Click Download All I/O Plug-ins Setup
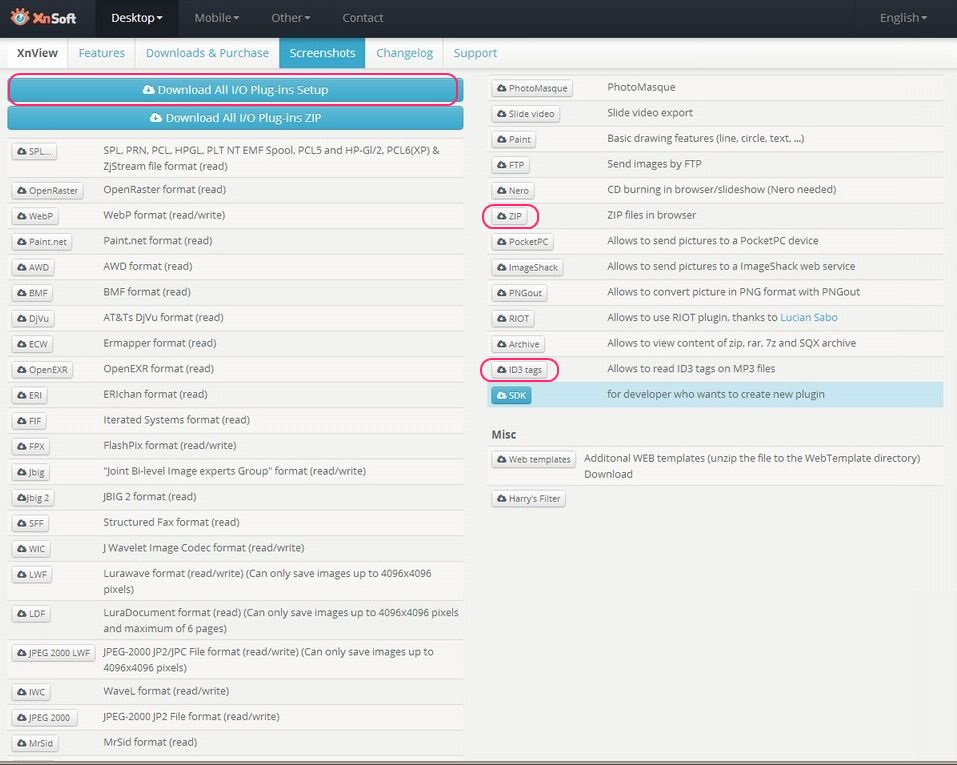This screenshot has height=765, width=957. click(235, 90)
